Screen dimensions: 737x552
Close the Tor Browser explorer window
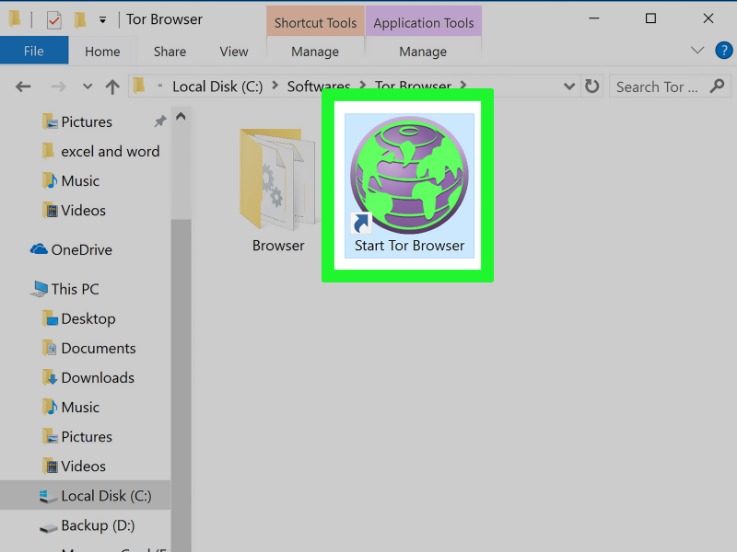tap(708, 18)
